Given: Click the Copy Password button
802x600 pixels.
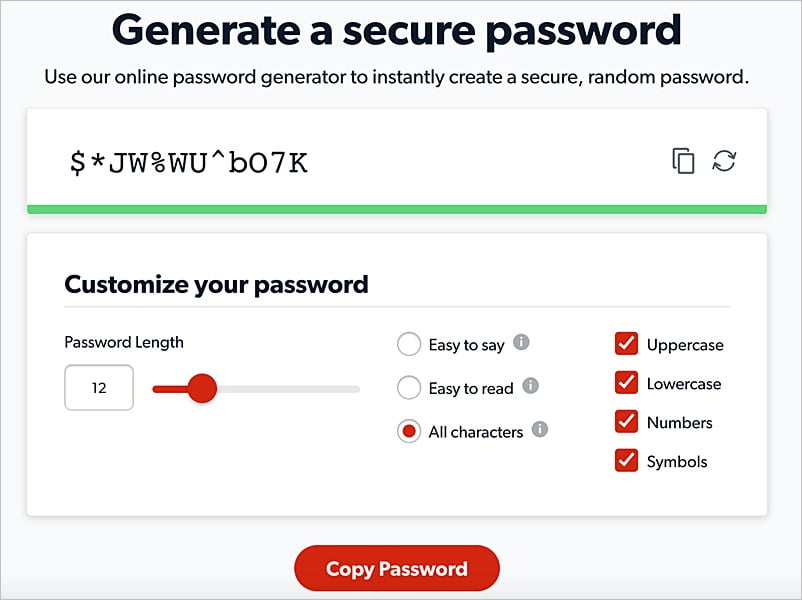Looking at the screenshot, I should coord(396,568).
